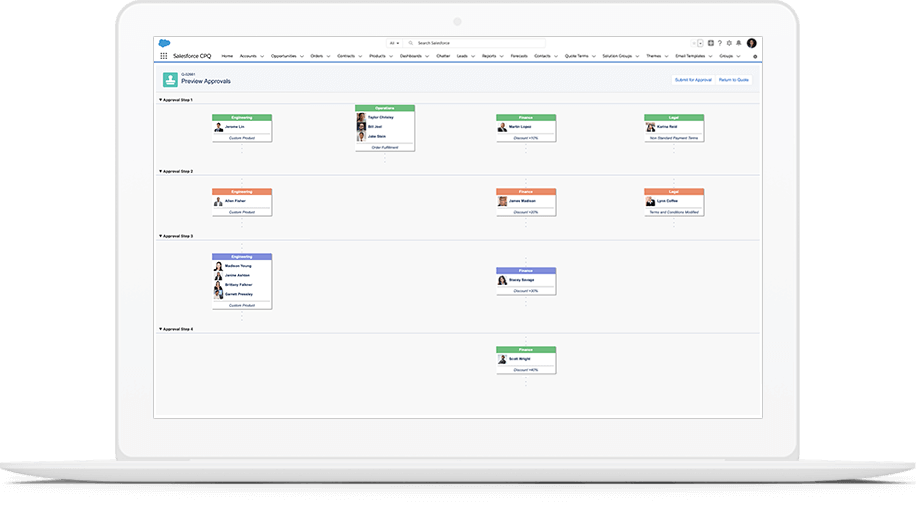916x522 pixels.
Task: Open the App Launcher grid icon
Action: coord(164,56)
